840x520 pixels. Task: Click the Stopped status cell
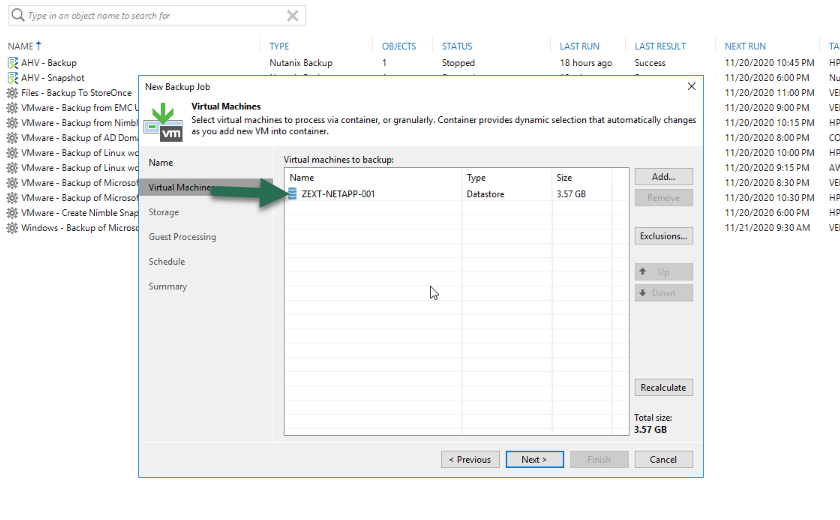[458, 63]
